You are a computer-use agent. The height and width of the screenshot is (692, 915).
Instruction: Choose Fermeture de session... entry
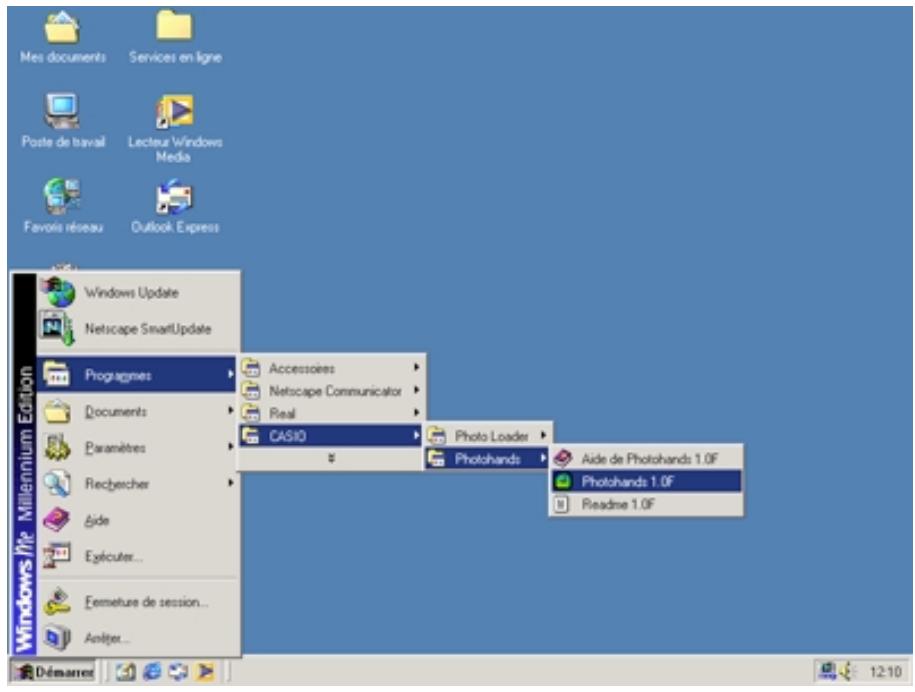tap(138, 602)
